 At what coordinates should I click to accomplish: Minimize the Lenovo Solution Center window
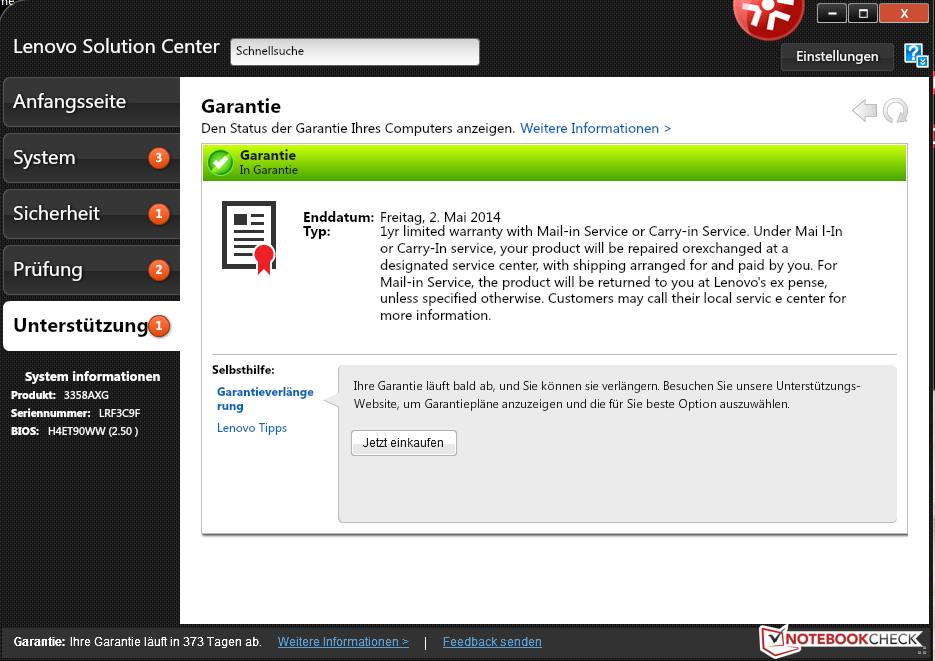(832, 13)
